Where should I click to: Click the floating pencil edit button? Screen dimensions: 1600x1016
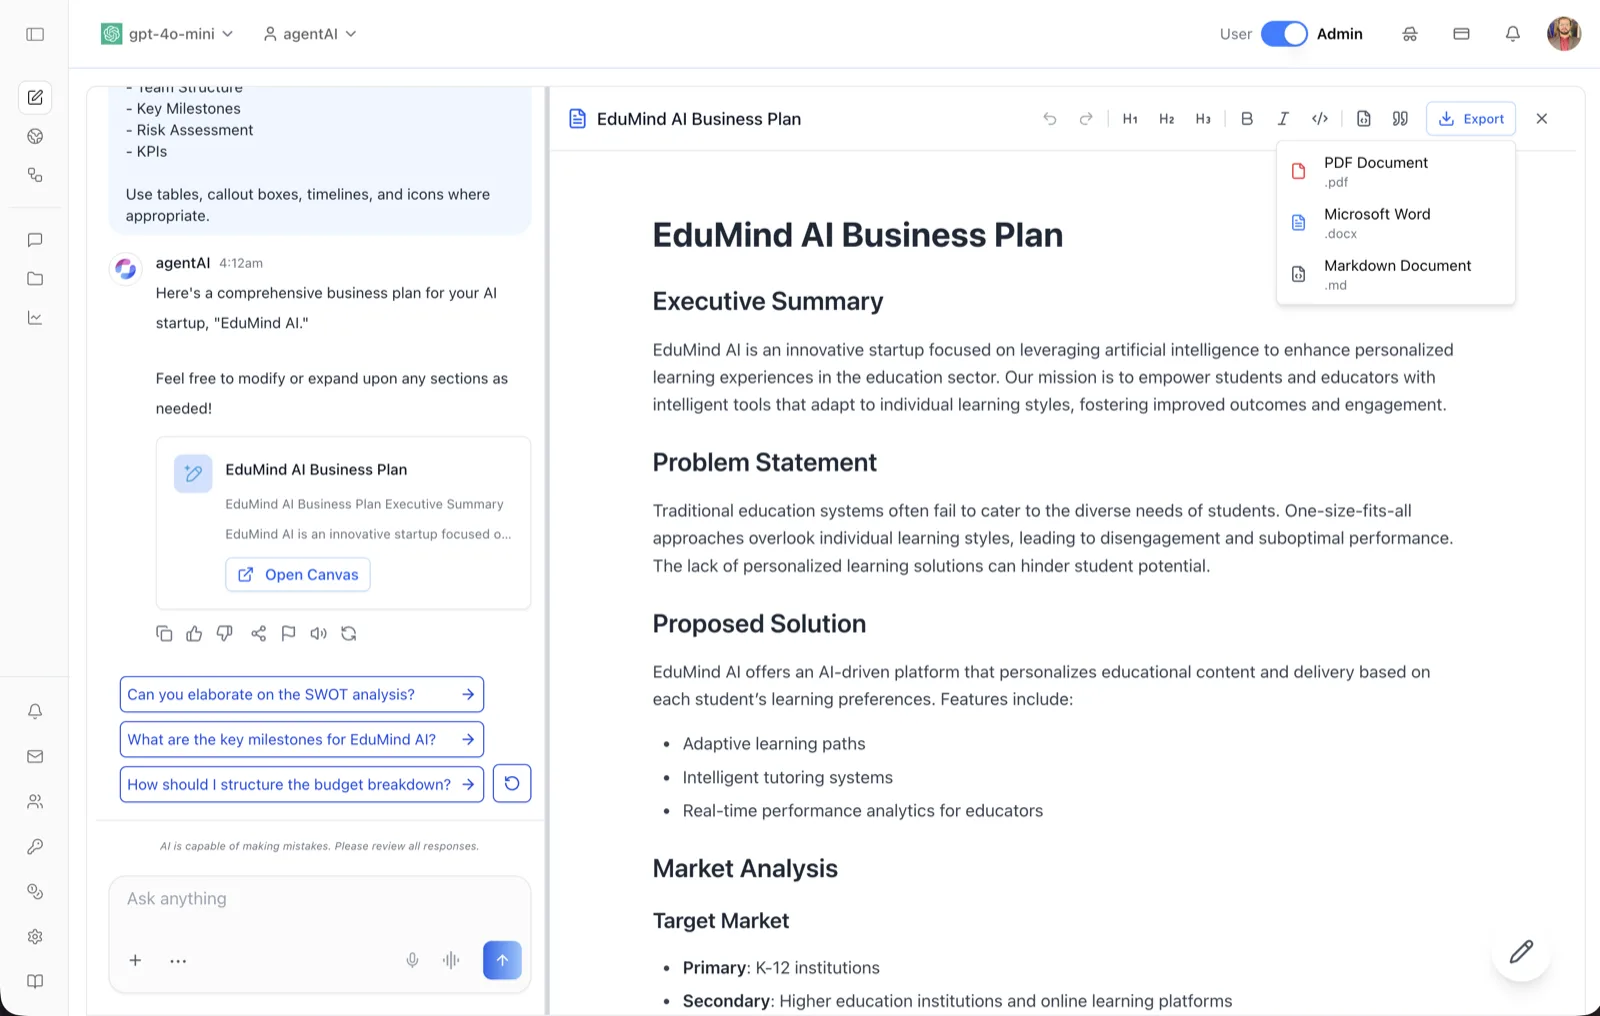(1521, 952)
